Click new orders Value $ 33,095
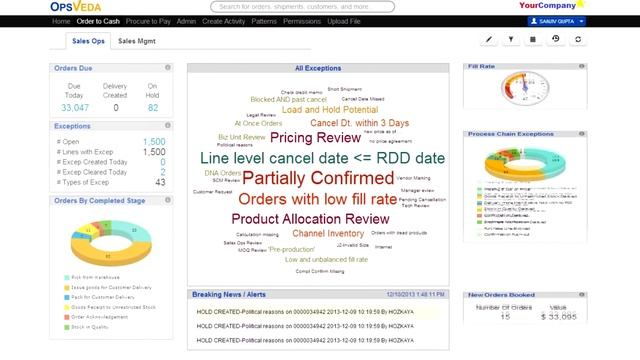Screen dimensions: 640x360 558,317
